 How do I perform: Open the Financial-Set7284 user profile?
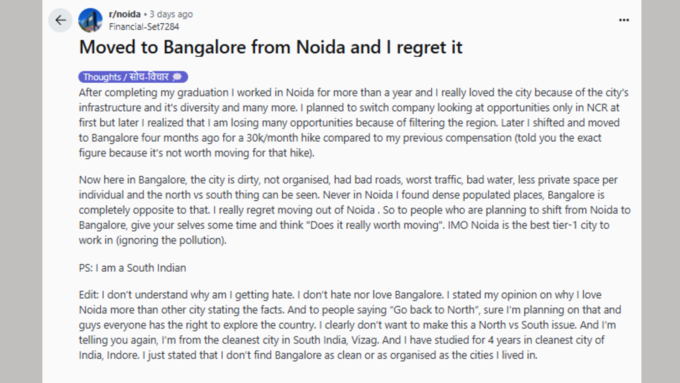click(x=144, y=27)
